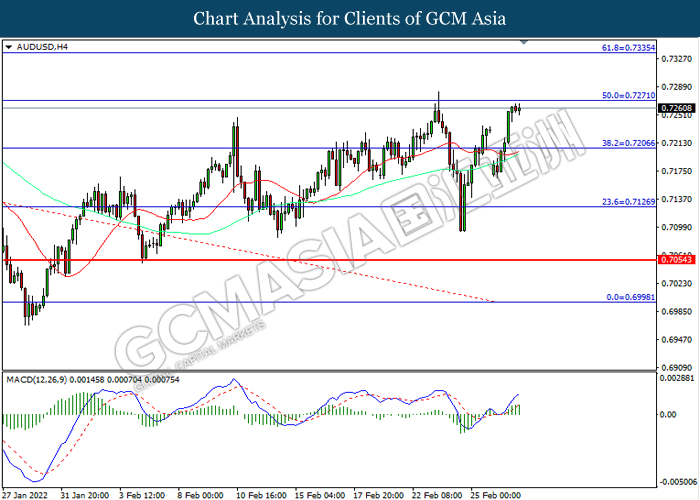
Task: Click the 0.72130 price axis value
Action: pyautogui.click(x=676, y=143)
